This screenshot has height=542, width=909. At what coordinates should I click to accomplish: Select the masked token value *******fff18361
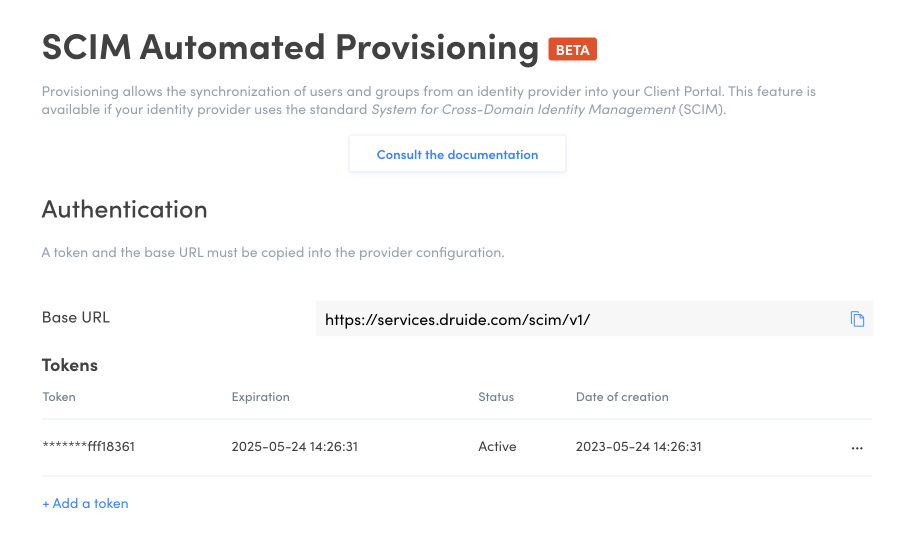88,446
